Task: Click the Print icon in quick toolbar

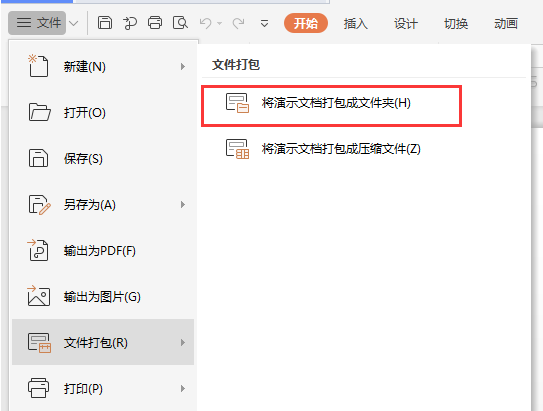Action: pos(155,23)
